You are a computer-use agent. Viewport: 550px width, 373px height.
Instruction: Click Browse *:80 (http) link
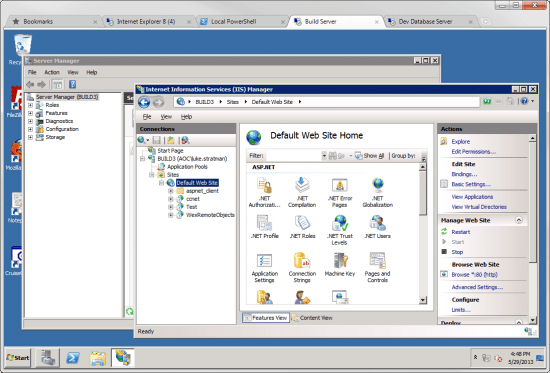click(474, 275)
